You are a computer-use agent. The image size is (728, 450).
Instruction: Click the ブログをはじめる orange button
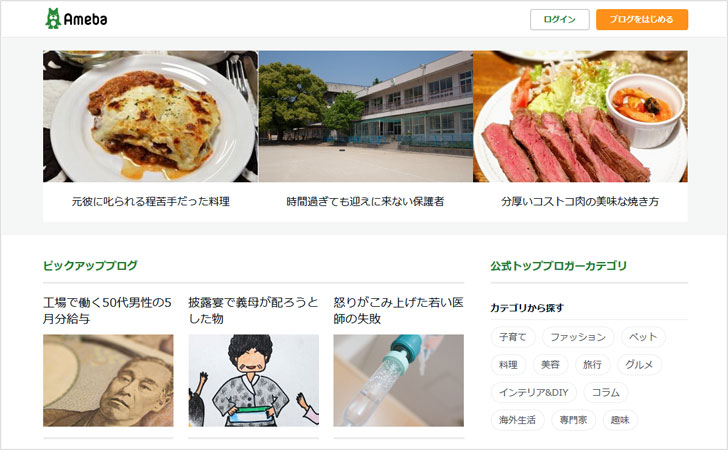[x=642, y=20]
